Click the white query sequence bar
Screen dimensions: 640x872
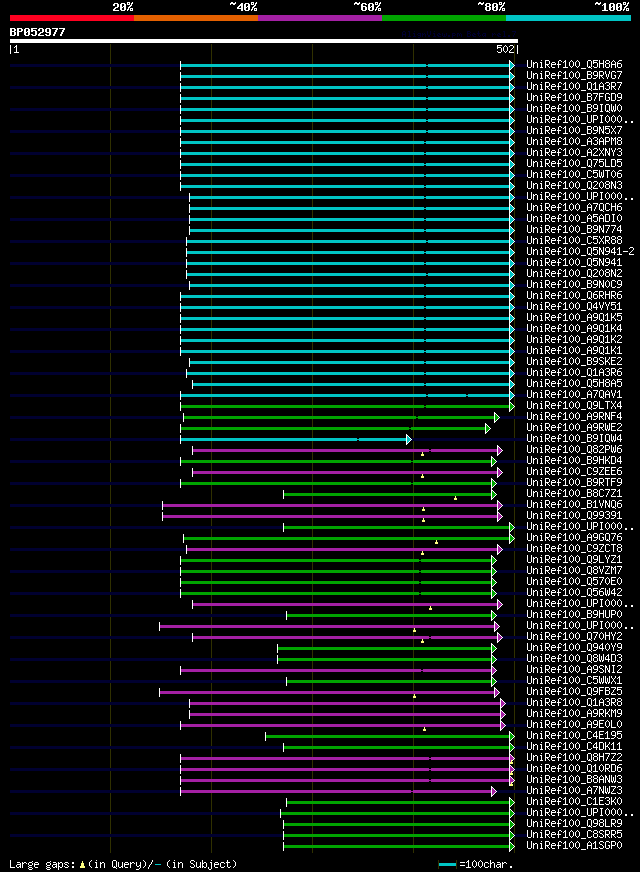[x=264, y=41]
